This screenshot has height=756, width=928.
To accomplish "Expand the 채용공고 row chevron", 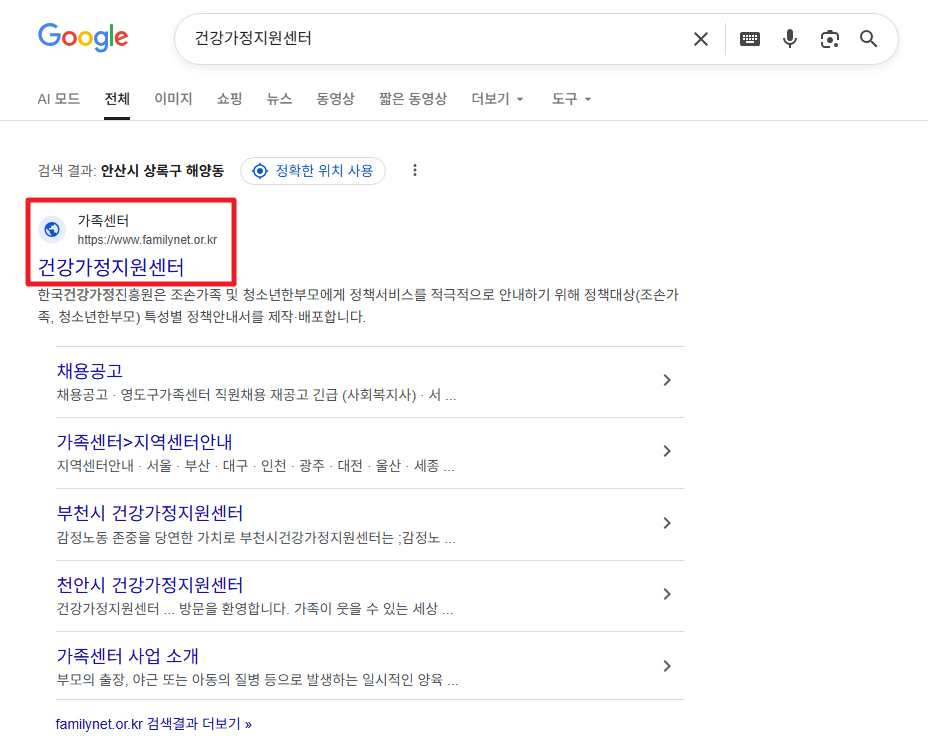I will coord(667,380).
